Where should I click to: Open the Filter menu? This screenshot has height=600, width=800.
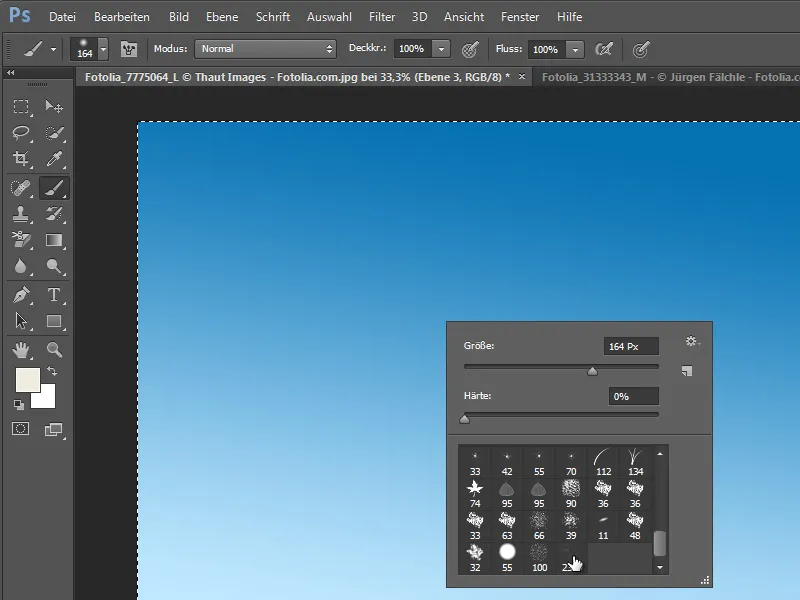382,17
